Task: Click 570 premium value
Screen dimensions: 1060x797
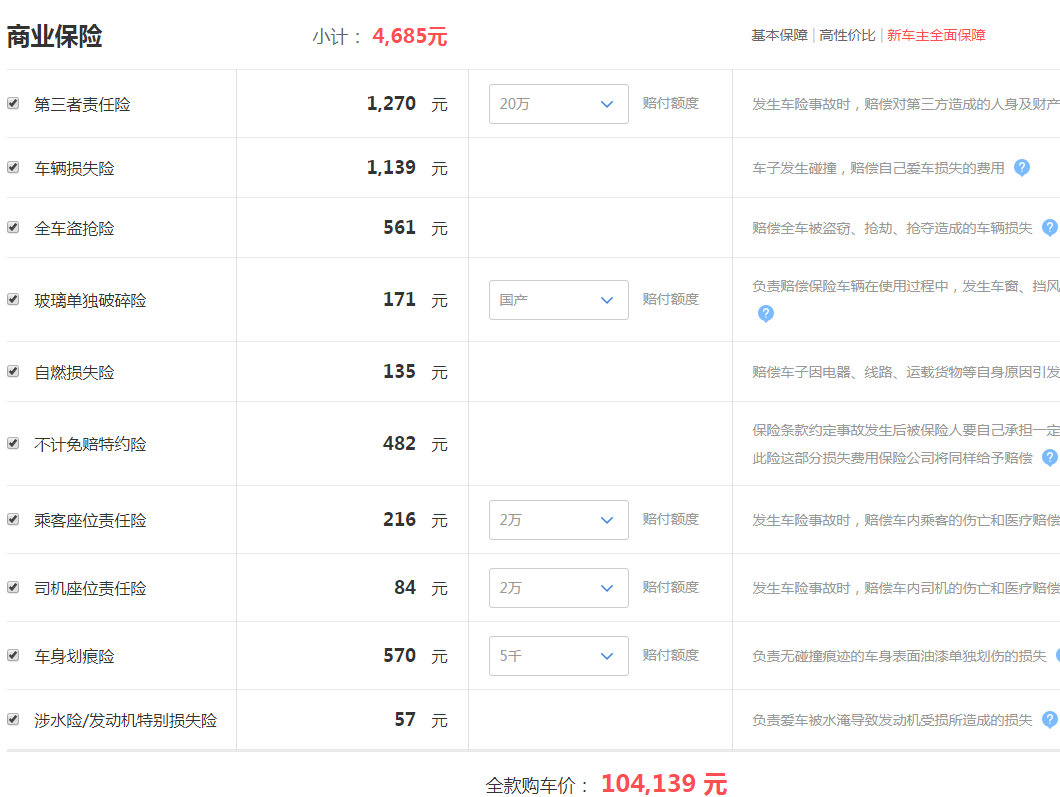Action: (x=400, y=655)
